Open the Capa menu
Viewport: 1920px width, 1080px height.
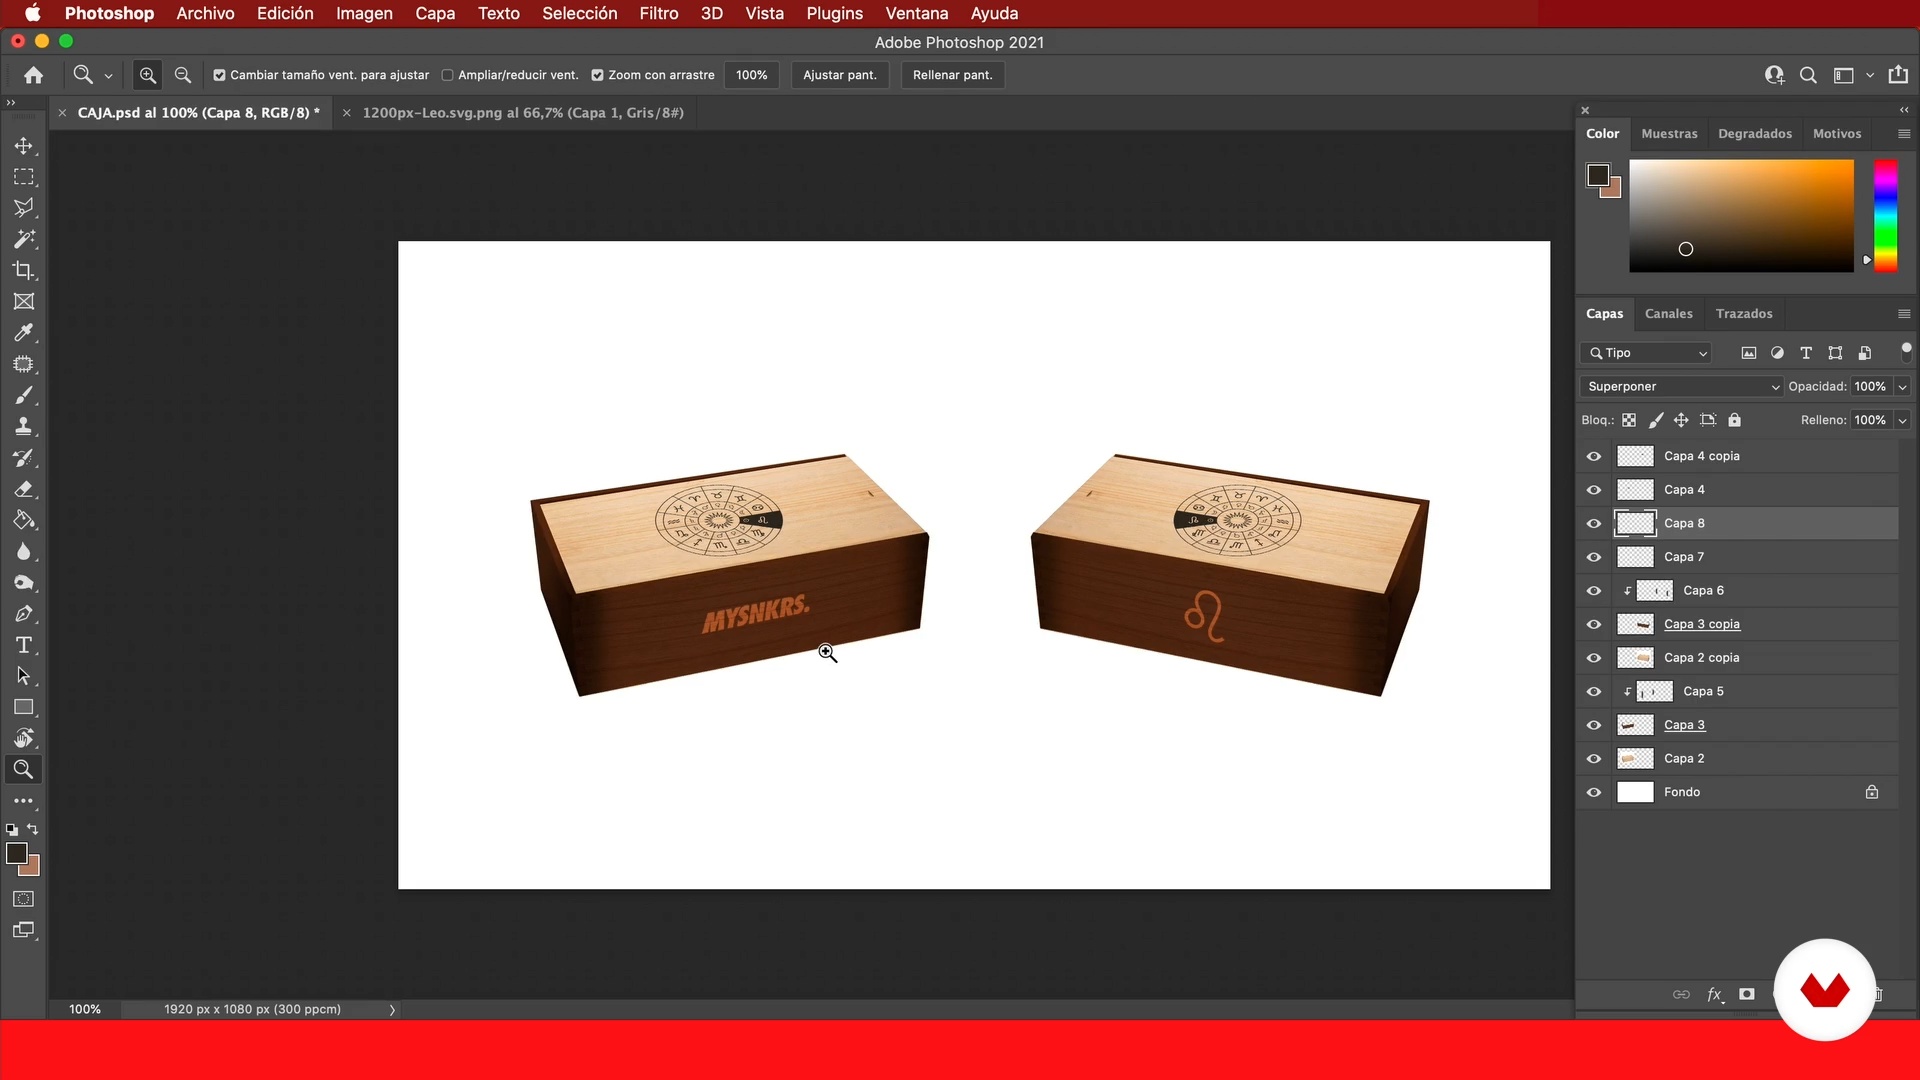(435, 13)
